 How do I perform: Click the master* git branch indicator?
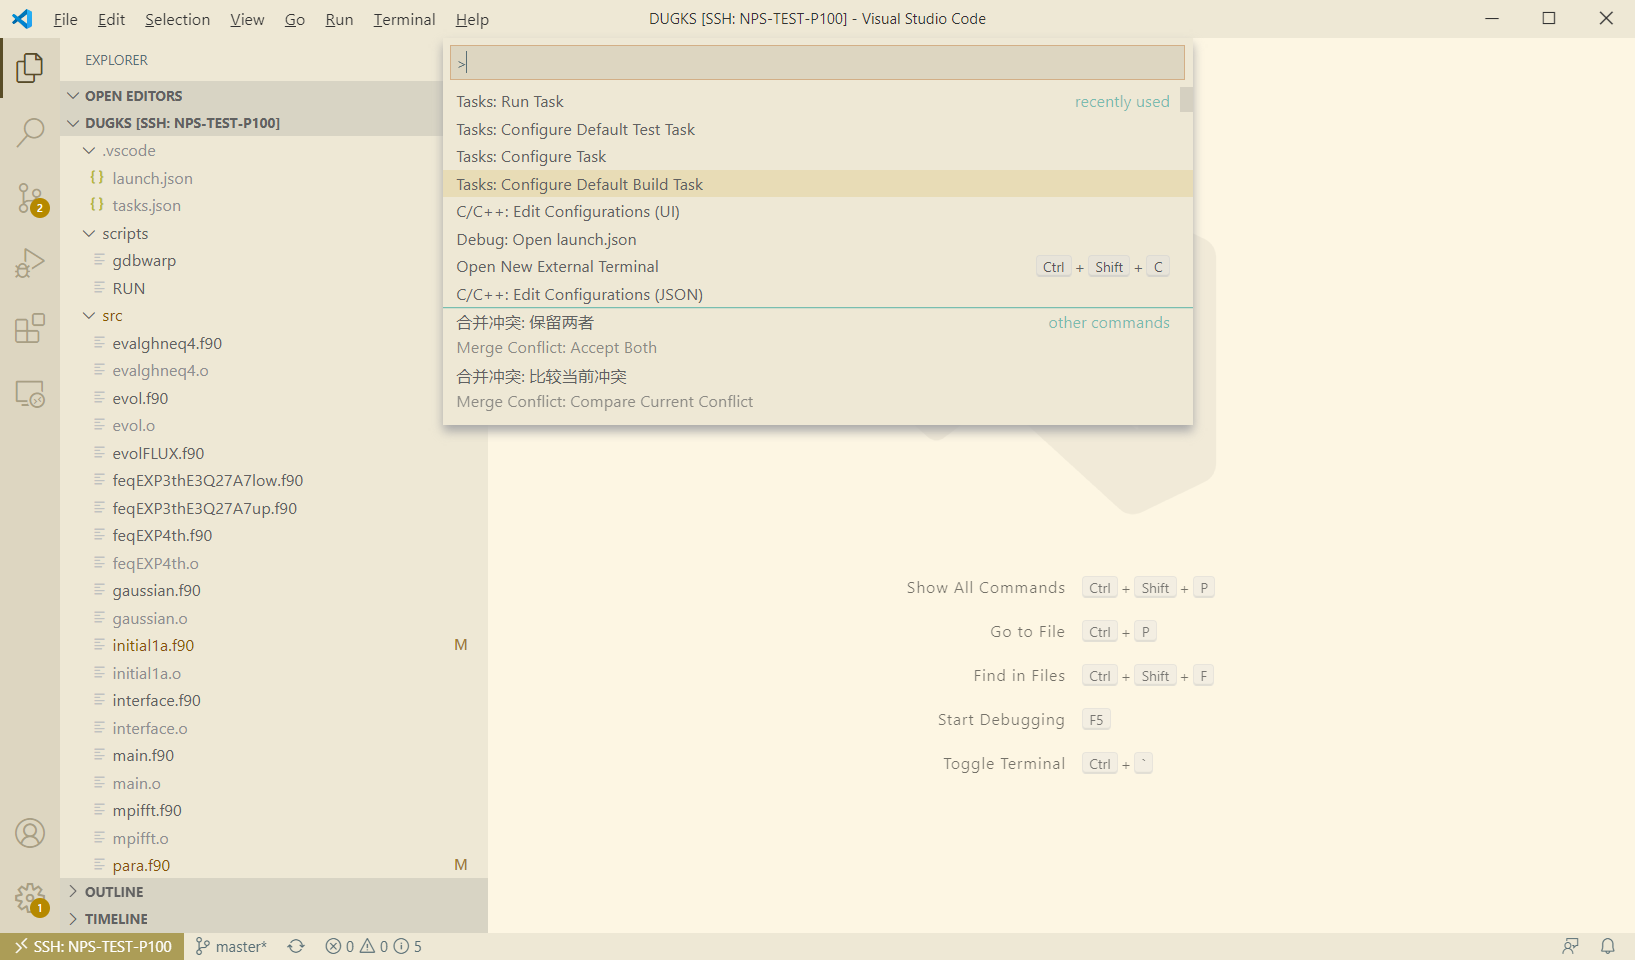231,946
